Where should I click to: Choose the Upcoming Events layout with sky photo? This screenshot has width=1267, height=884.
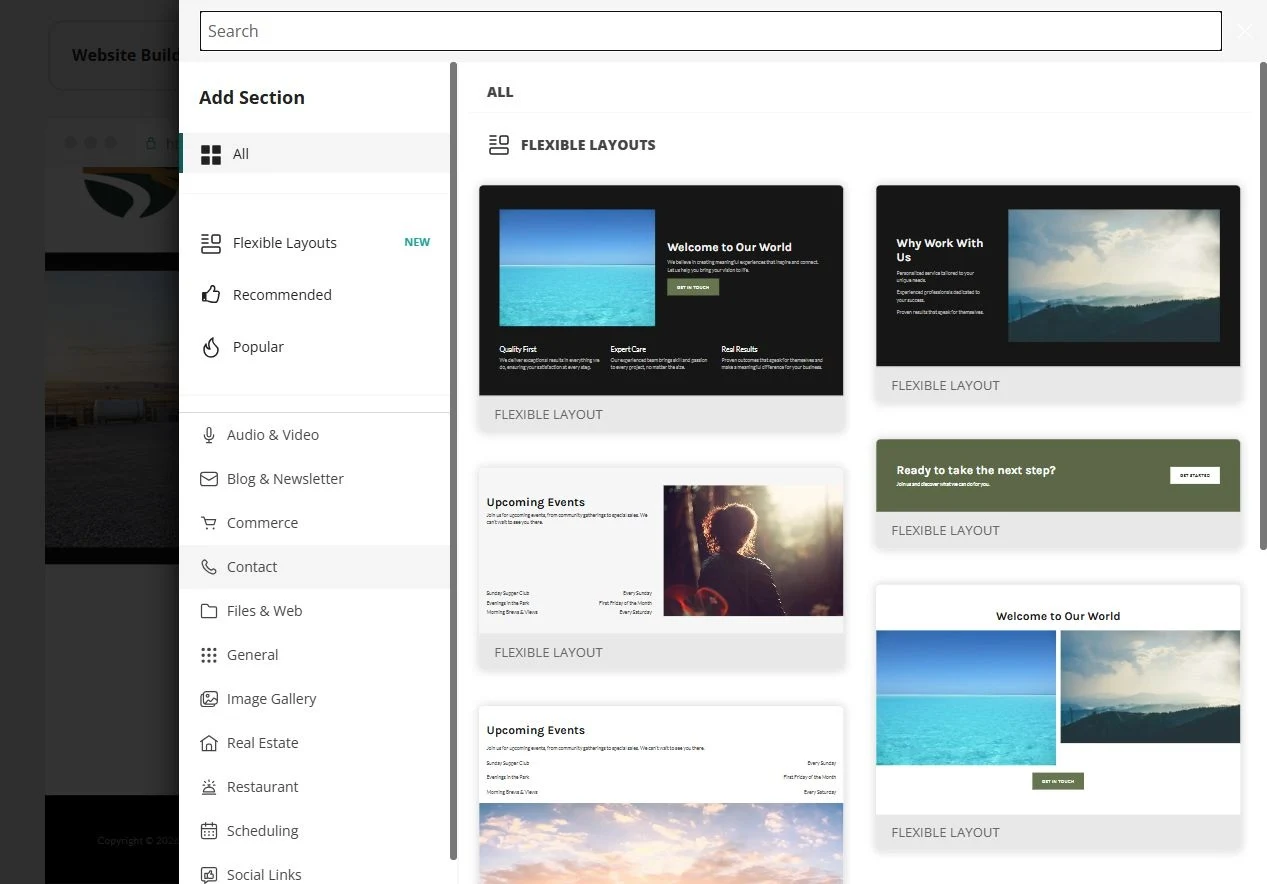click(661, 795)
